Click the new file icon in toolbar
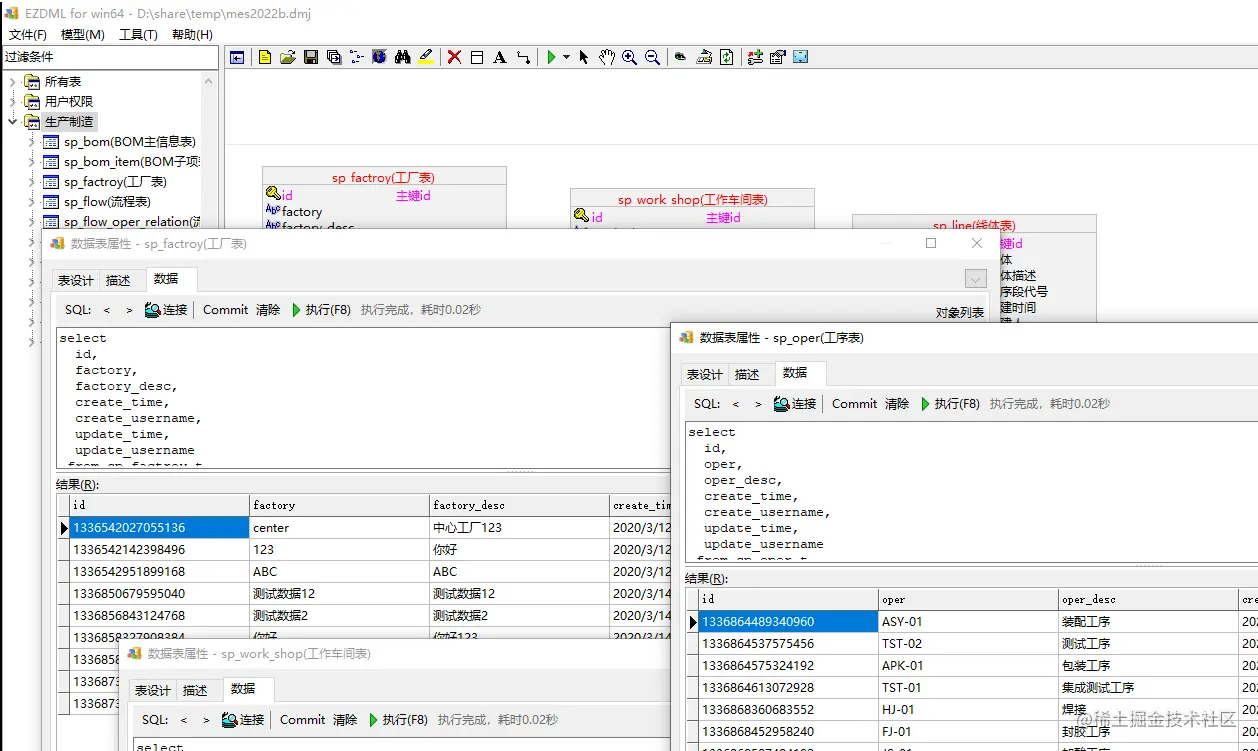This screenshot has height=751, width=1258. point(265,58)
